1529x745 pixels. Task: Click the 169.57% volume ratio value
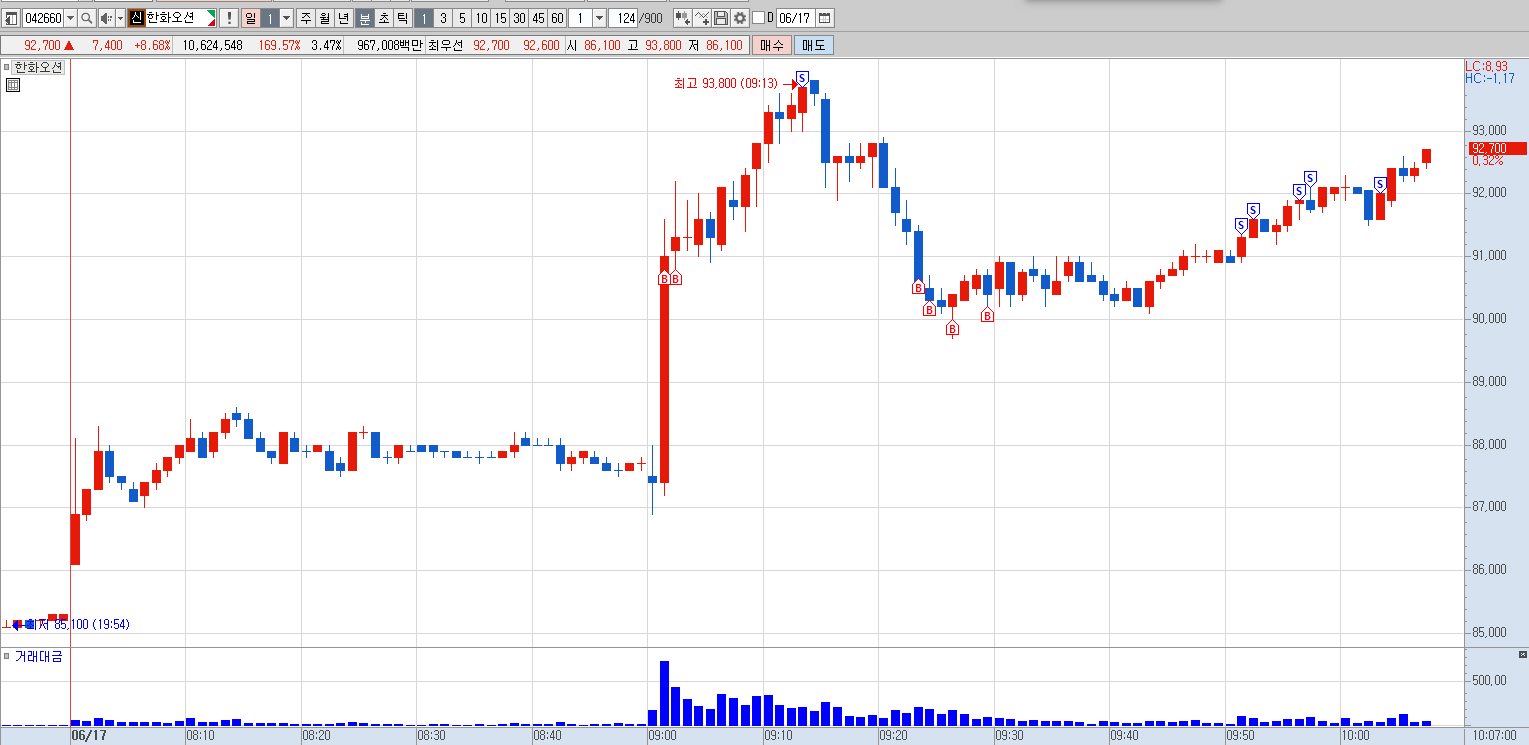[x=279, y=45]
